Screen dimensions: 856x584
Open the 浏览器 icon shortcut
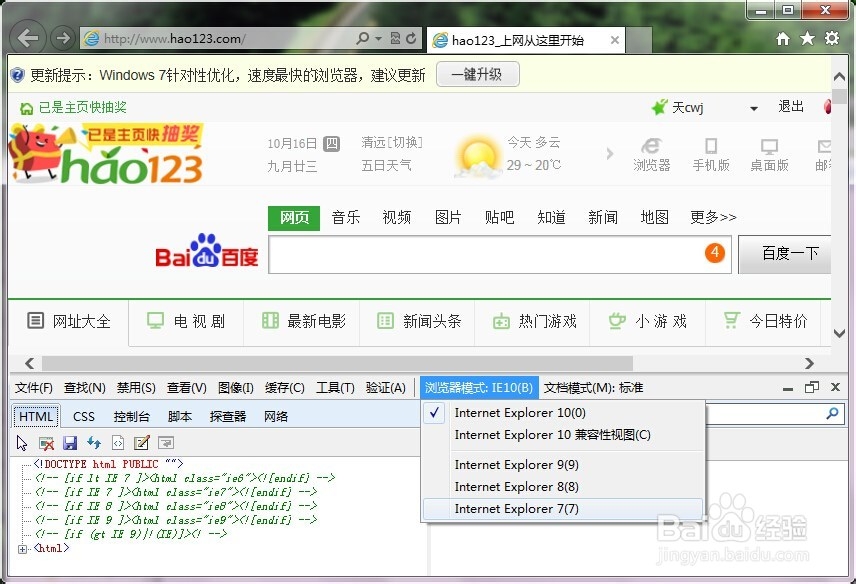651,155
